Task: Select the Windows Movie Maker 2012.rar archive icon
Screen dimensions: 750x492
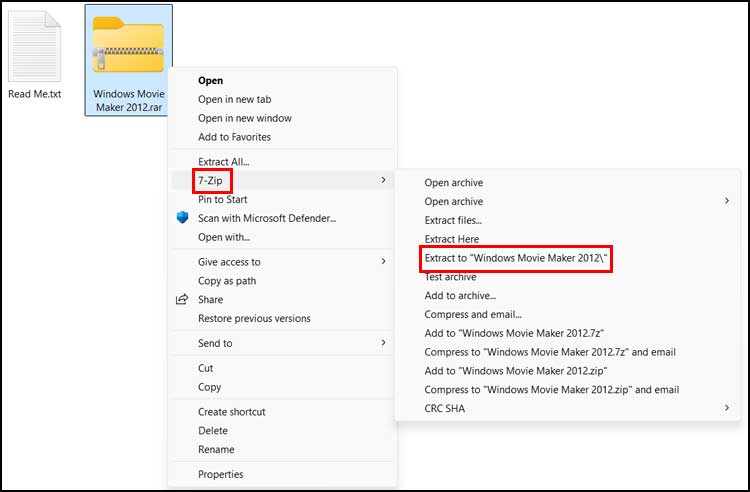Action: click(128, 44)
